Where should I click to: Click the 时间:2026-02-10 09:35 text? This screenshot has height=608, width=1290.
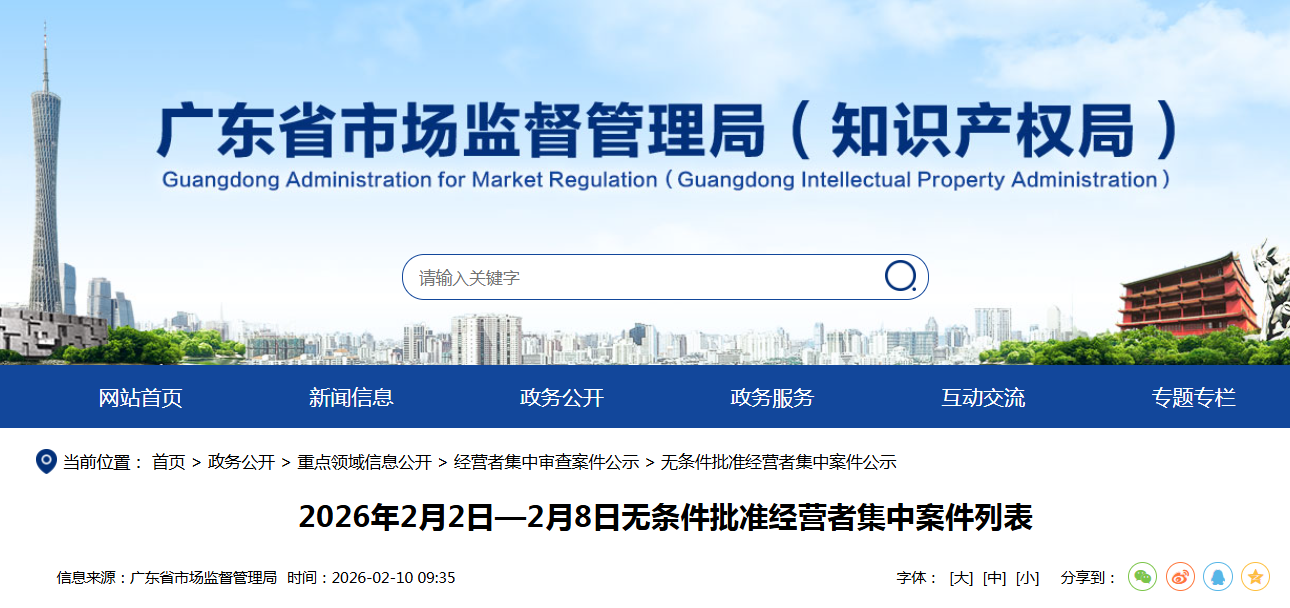(x=371, y=578)
